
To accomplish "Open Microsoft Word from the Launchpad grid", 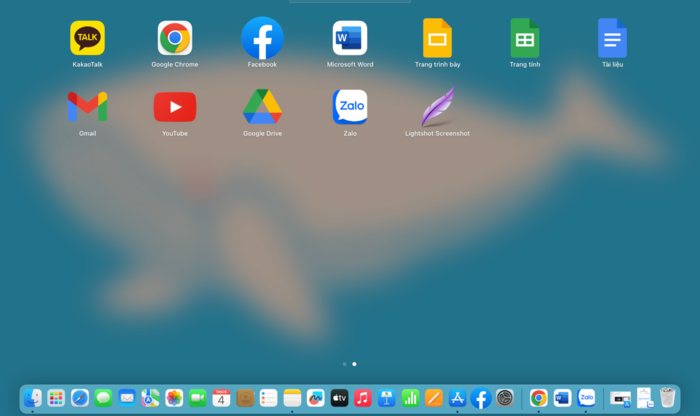I will [350, 38].
